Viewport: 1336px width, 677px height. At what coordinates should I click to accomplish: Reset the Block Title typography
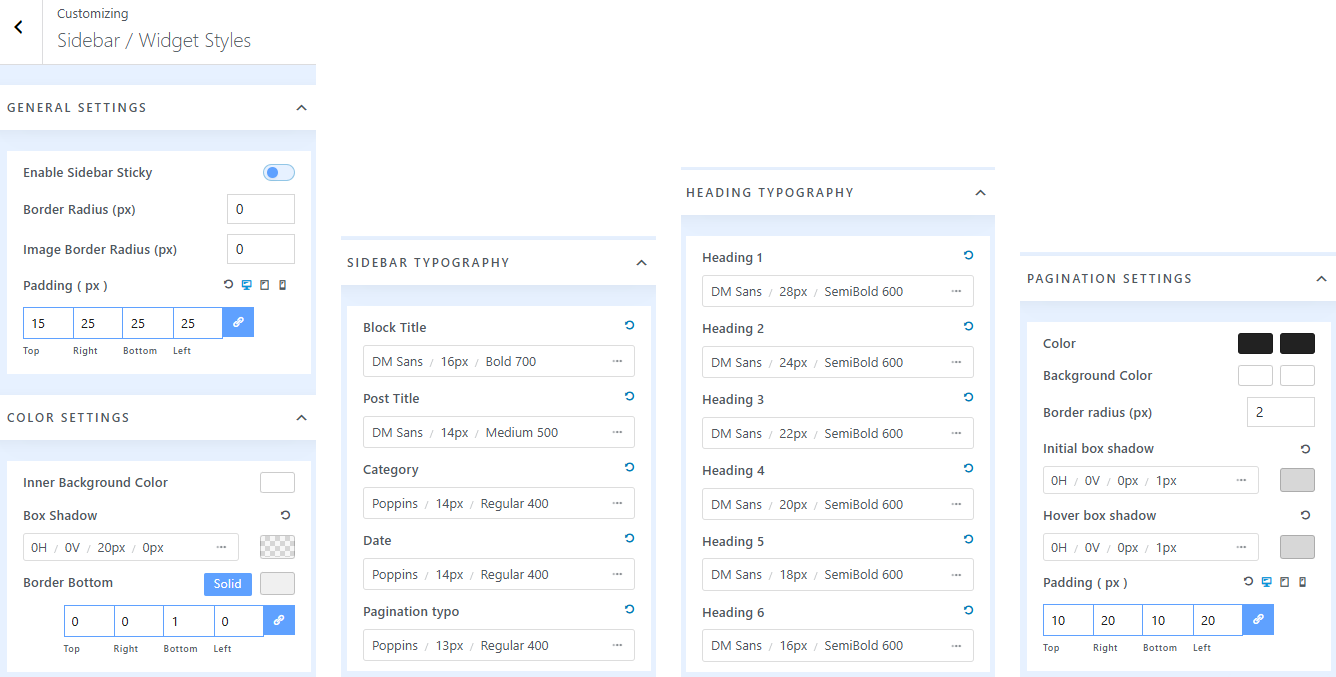(629, 326)
